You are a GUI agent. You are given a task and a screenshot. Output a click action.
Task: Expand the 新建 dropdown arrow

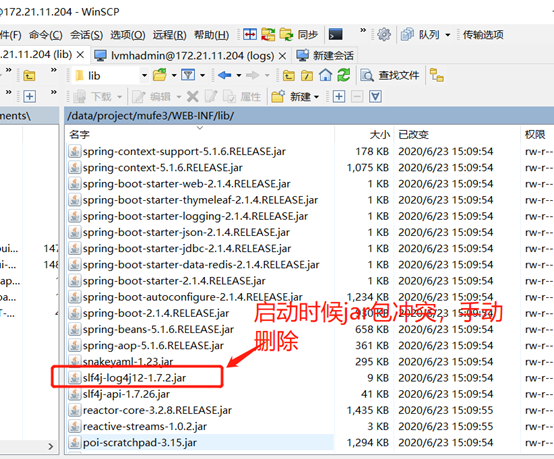(316, 96)
